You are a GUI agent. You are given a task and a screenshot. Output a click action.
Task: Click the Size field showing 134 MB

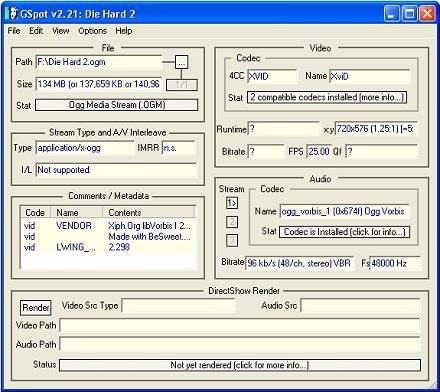(99, 84)
